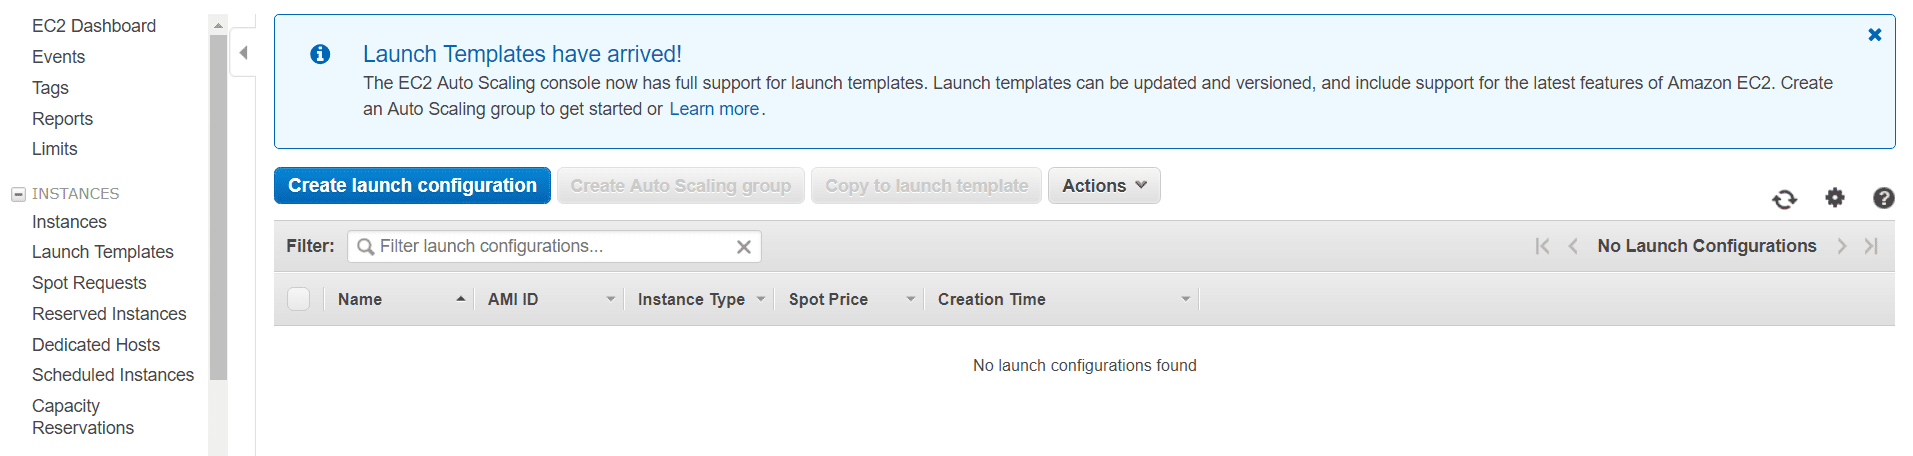Go to next page of results
The height and width of the screenshot is (456, 1913).
click(x=1841, y=246)
